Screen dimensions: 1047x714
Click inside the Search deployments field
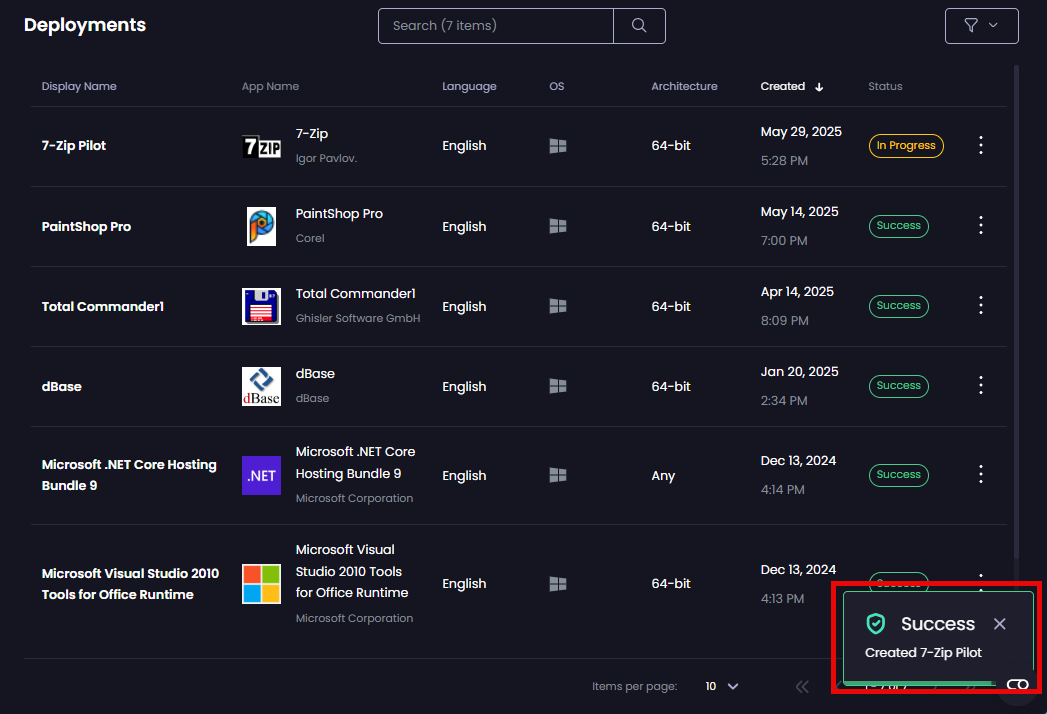[495, 25]
